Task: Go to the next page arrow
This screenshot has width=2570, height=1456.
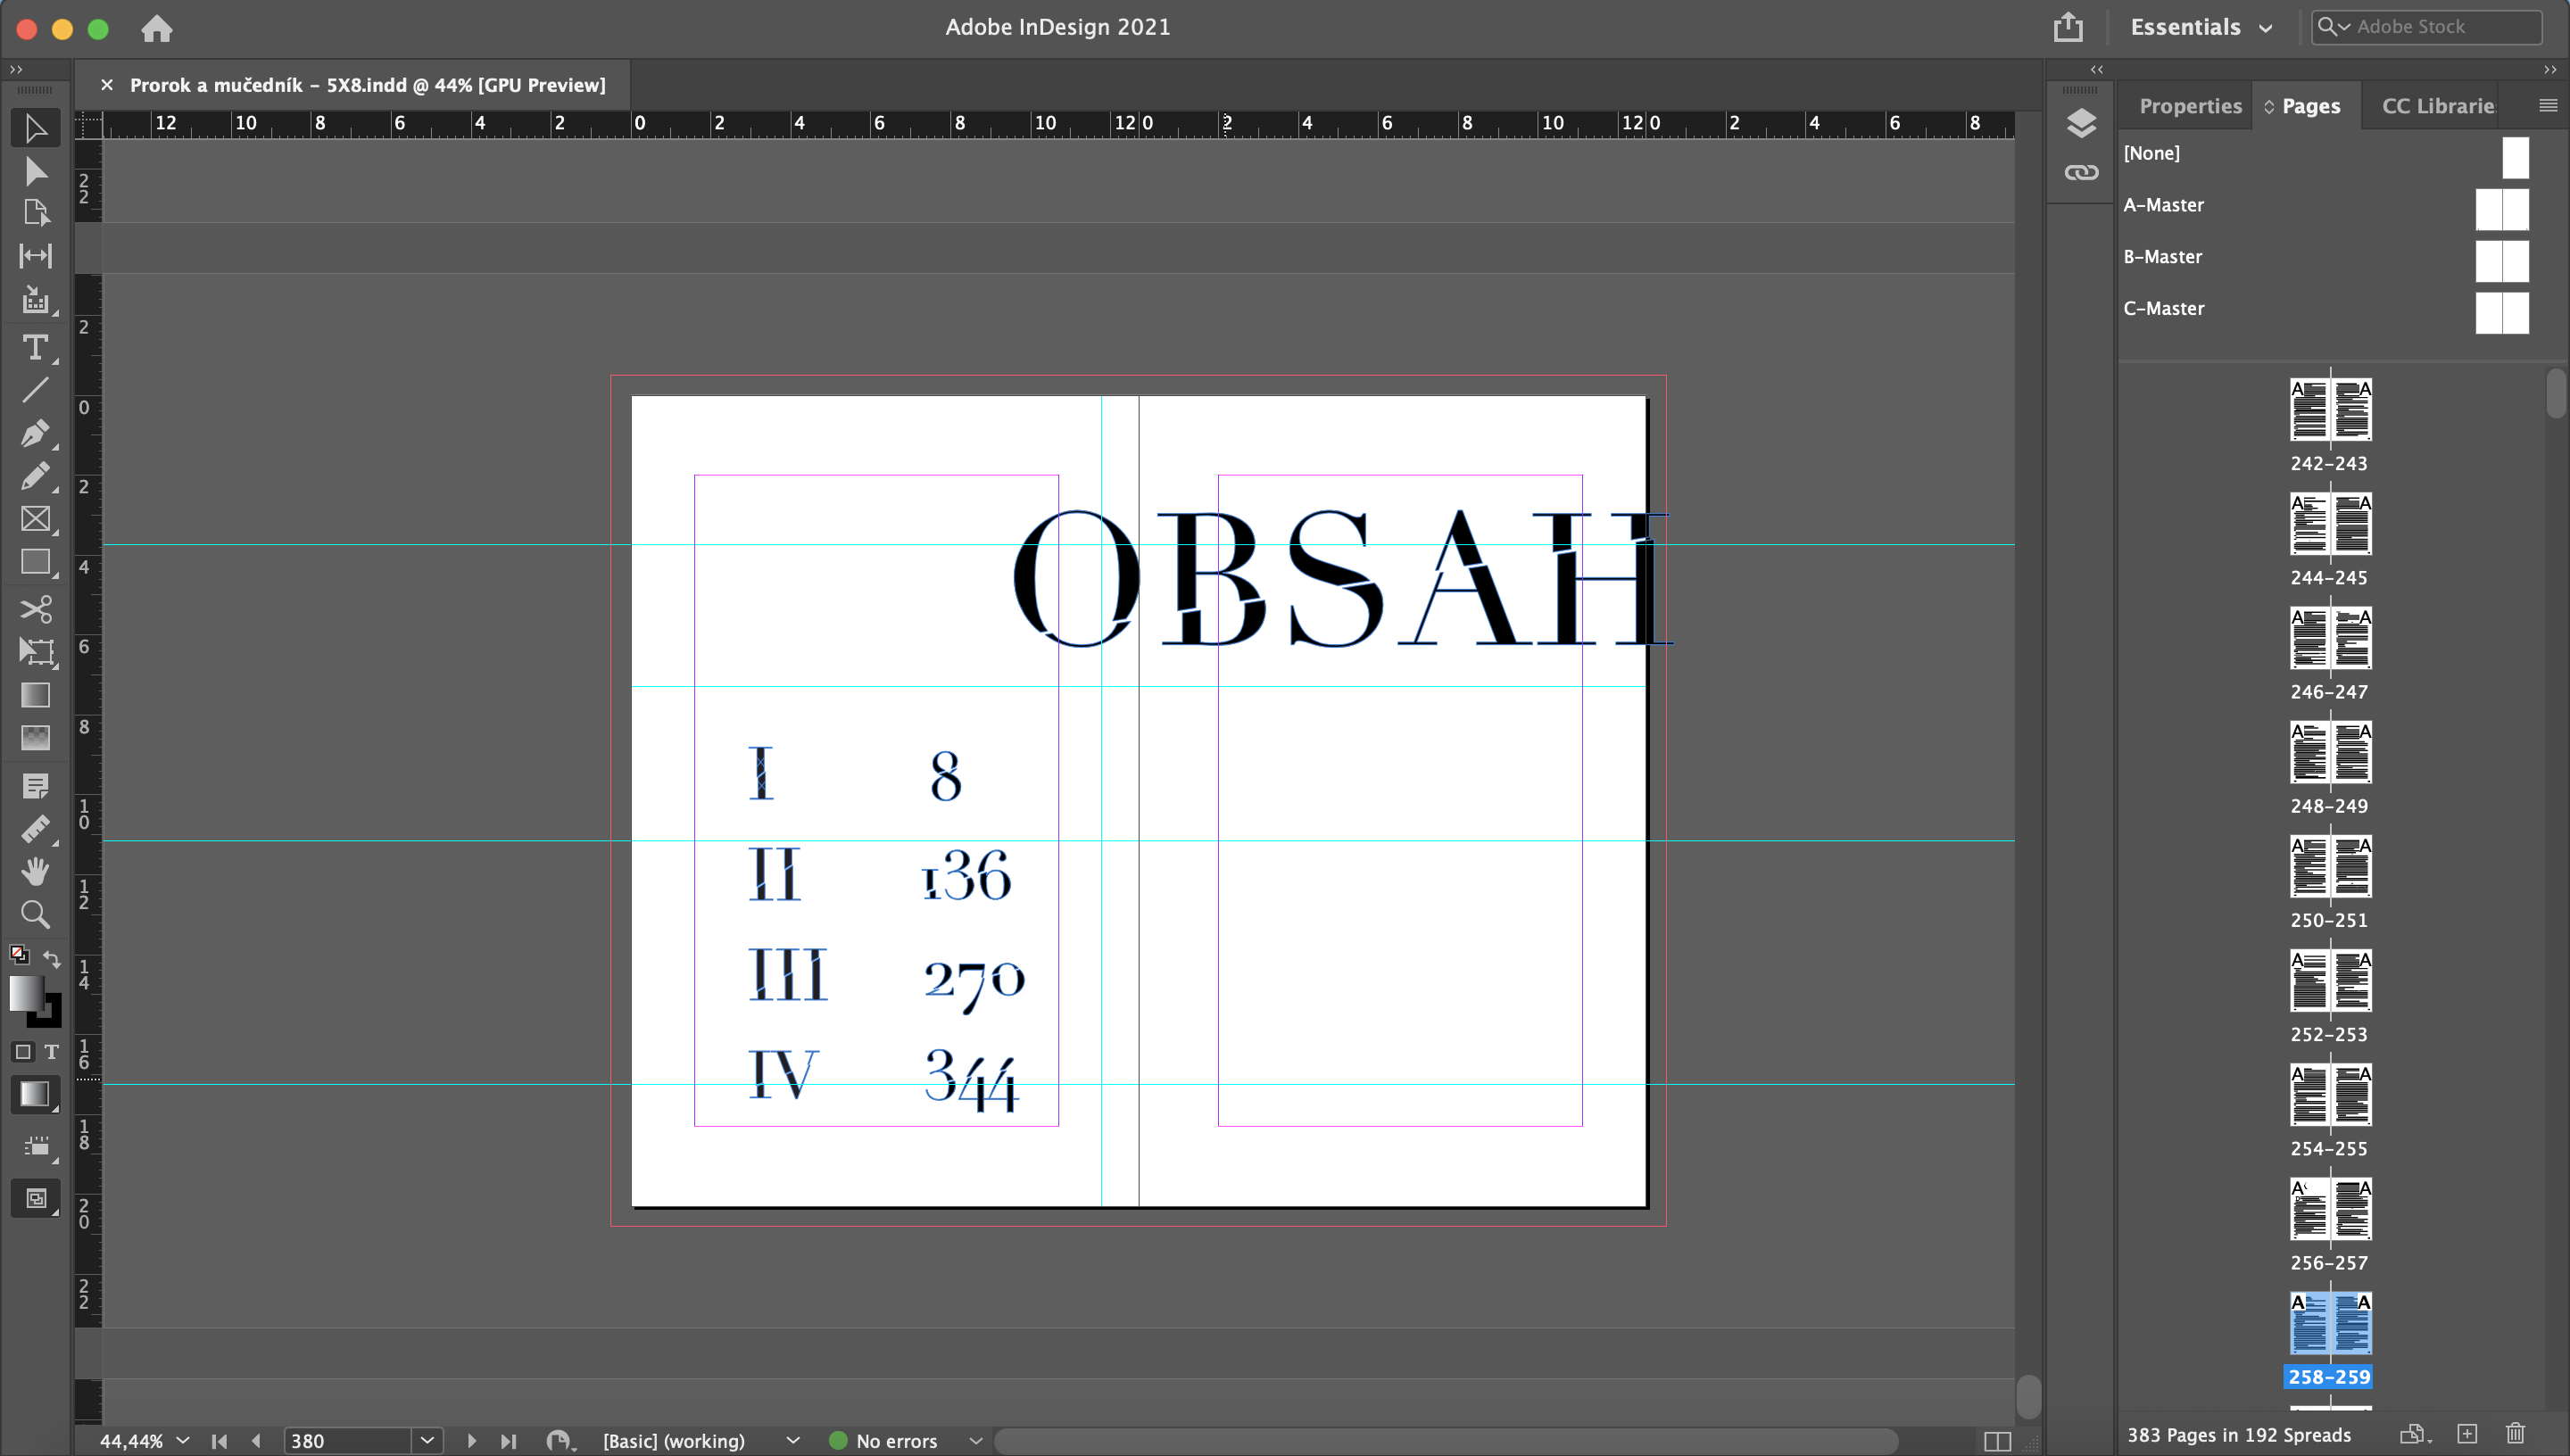Action: pos(471,1440)
